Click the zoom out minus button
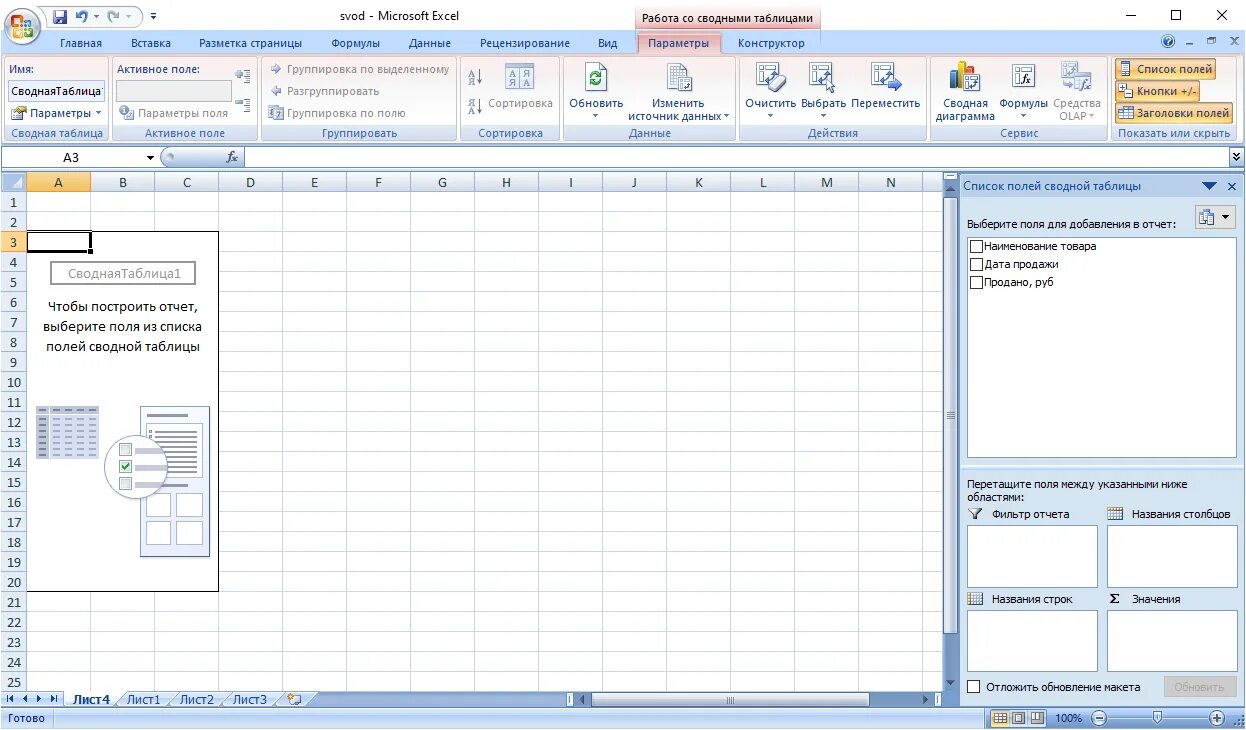Image resolution: width=1246 pixels, height=730 pixels. (x=1098, y=718)
